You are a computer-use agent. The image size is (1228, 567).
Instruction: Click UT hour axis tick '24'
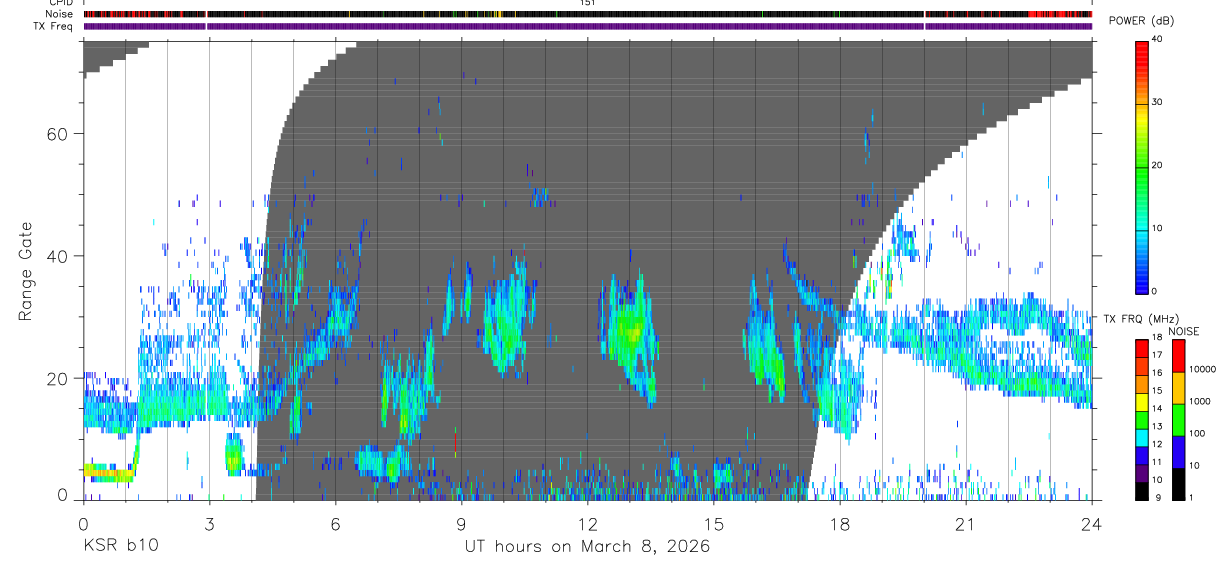click(x=1091, y=523)
